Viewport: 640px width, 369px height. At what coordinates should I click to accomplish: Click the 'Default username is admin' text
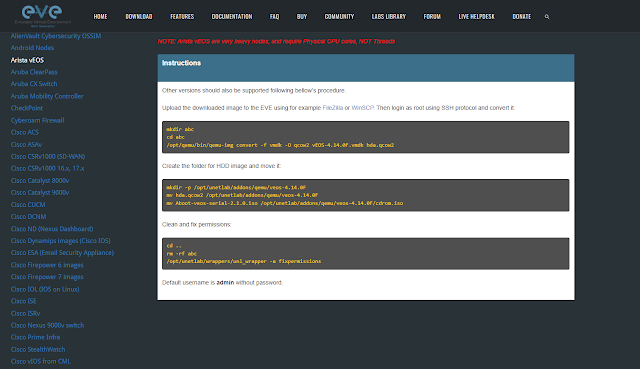pos(222,282)
